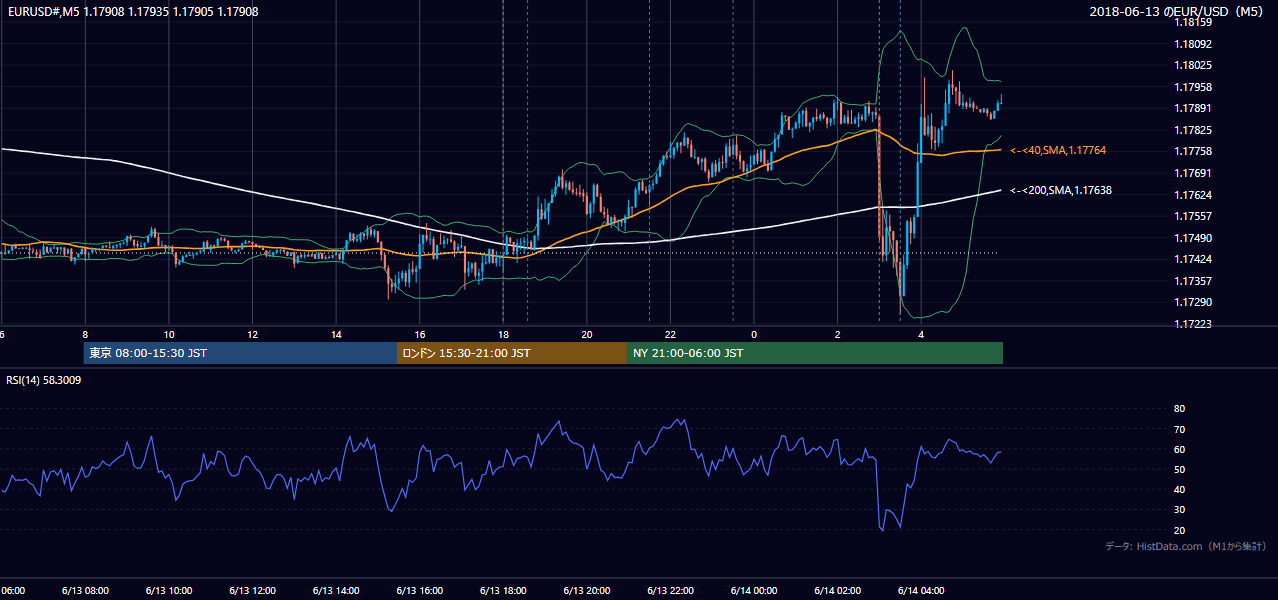This screenshot has width=1278, height=600.
Task: Click the 6/13 16:00 bottom date label
Action: (420, 590)
